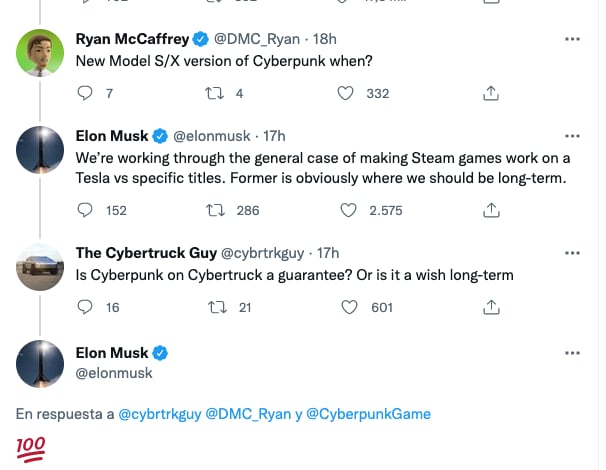Reply to The Cybertruck Guy's tweet
The height and width of the screenshot is (470, 606).
click(x=84, y=308)
